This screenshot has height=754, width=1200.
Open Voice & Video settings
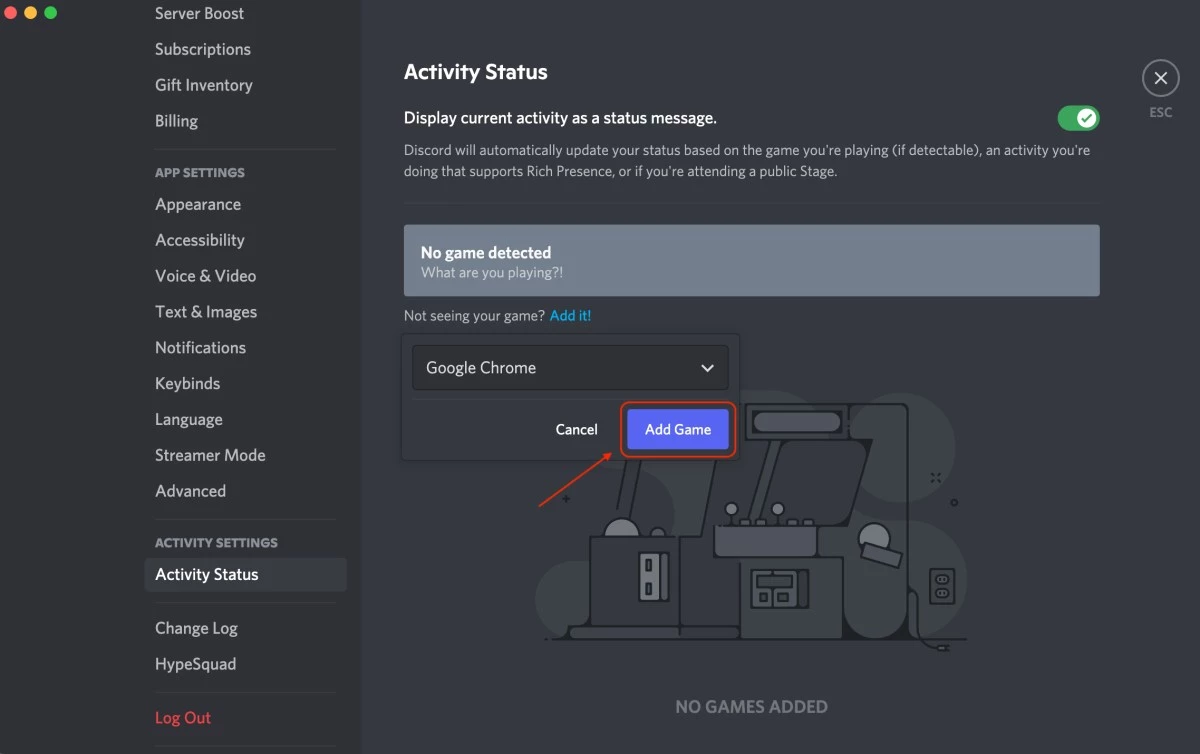pos(206,277)
